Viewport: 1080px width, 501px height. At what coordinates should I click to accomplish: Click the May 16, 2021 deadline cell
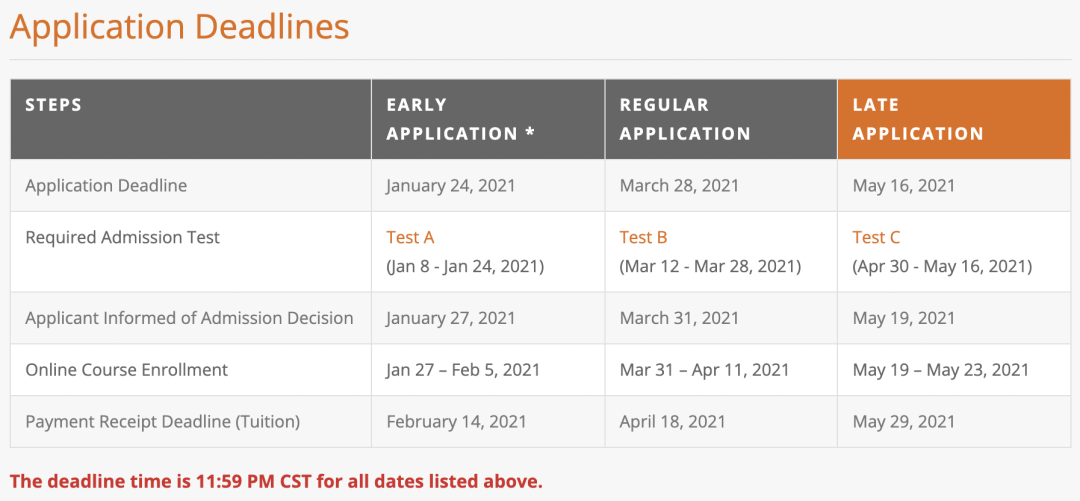(x=954, y=185)
